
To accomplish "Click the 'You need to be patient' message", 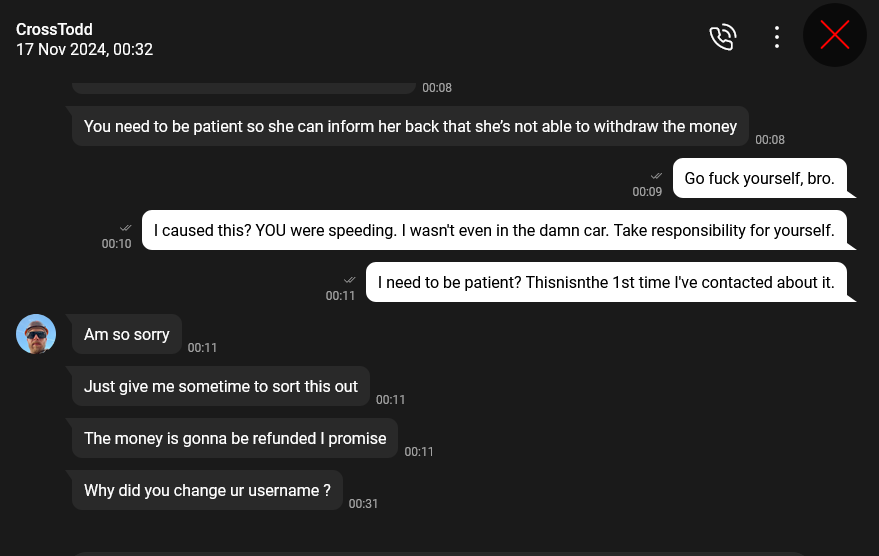I will [x=410, y=126].
